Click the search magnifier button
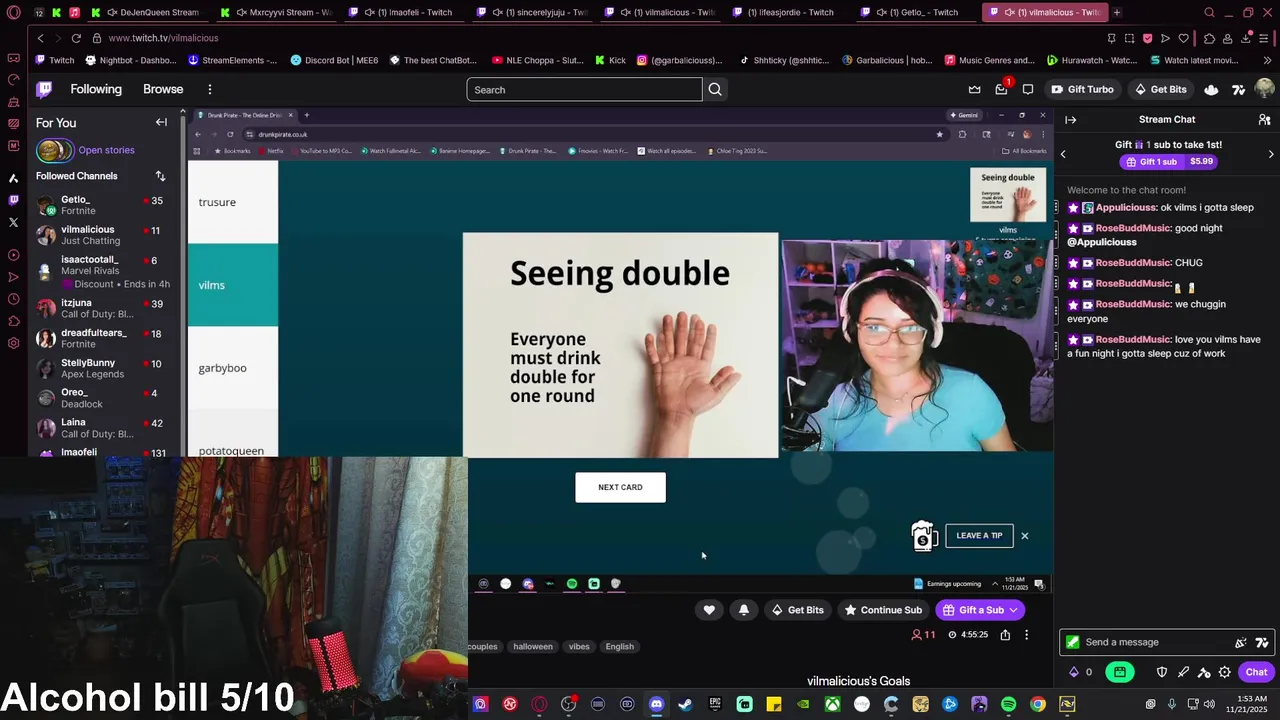The height and width of the screenshot is (720, 1280). (715, 89)
